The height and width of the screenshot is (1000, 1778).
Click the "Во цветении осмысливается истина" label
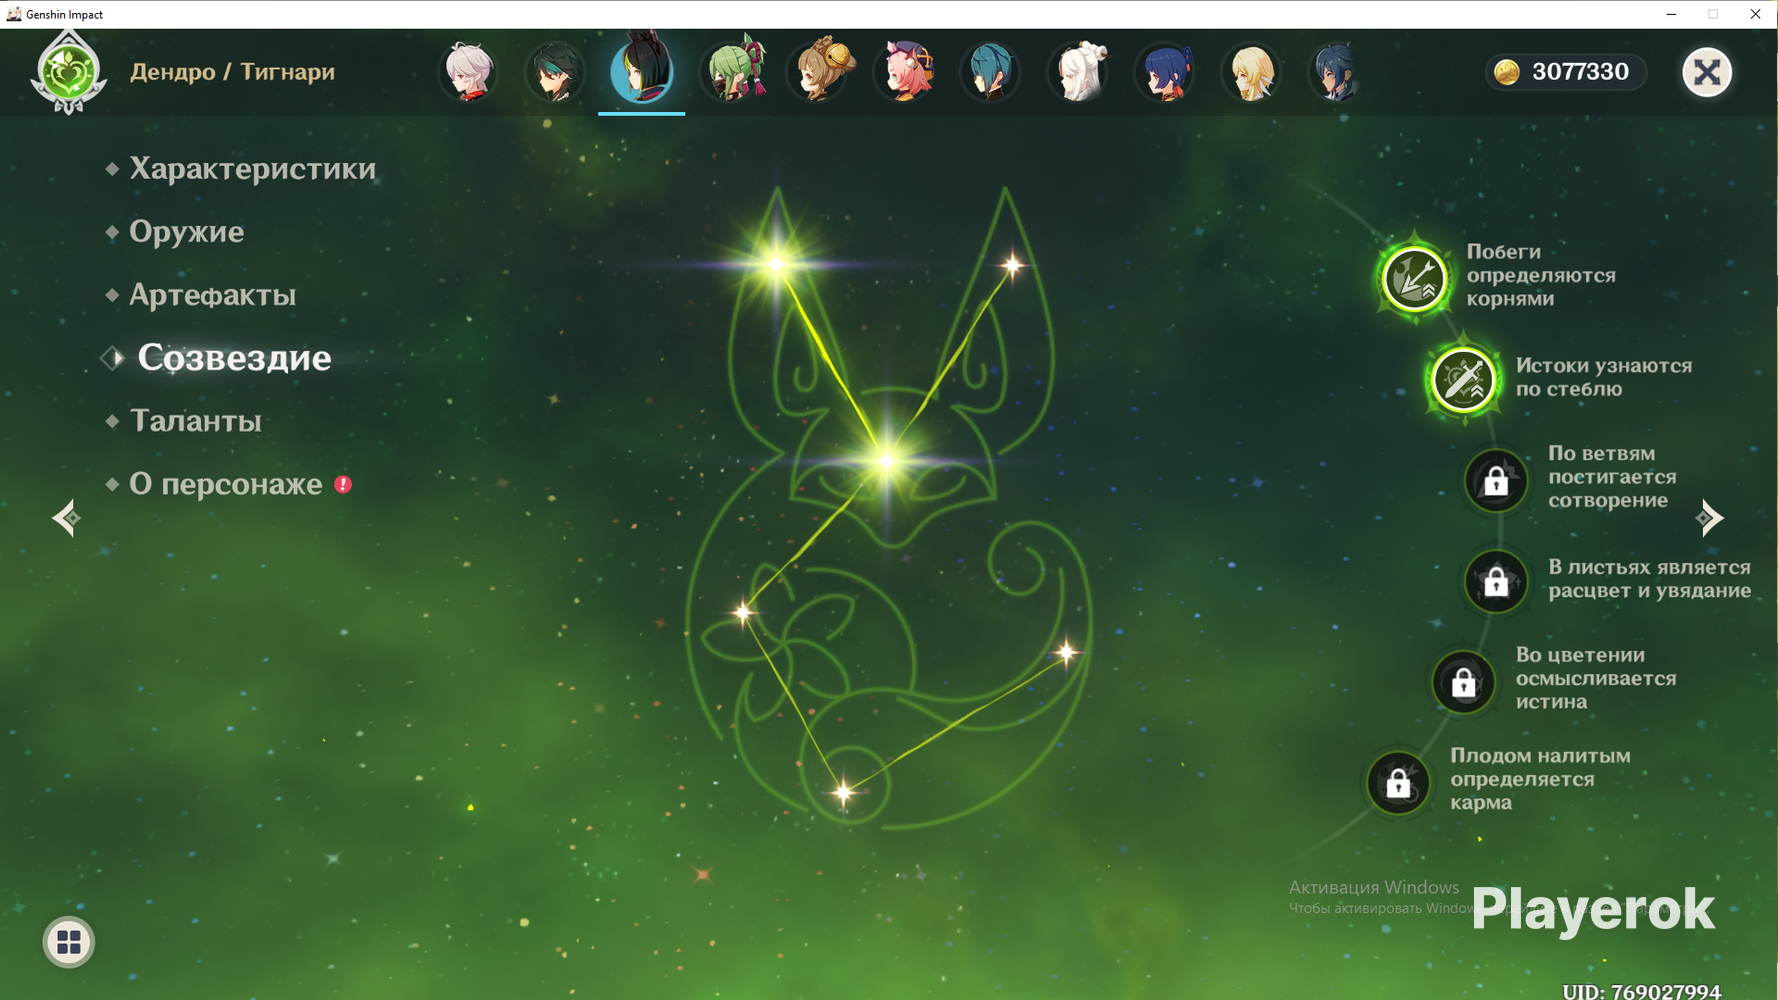point(1595,678)
